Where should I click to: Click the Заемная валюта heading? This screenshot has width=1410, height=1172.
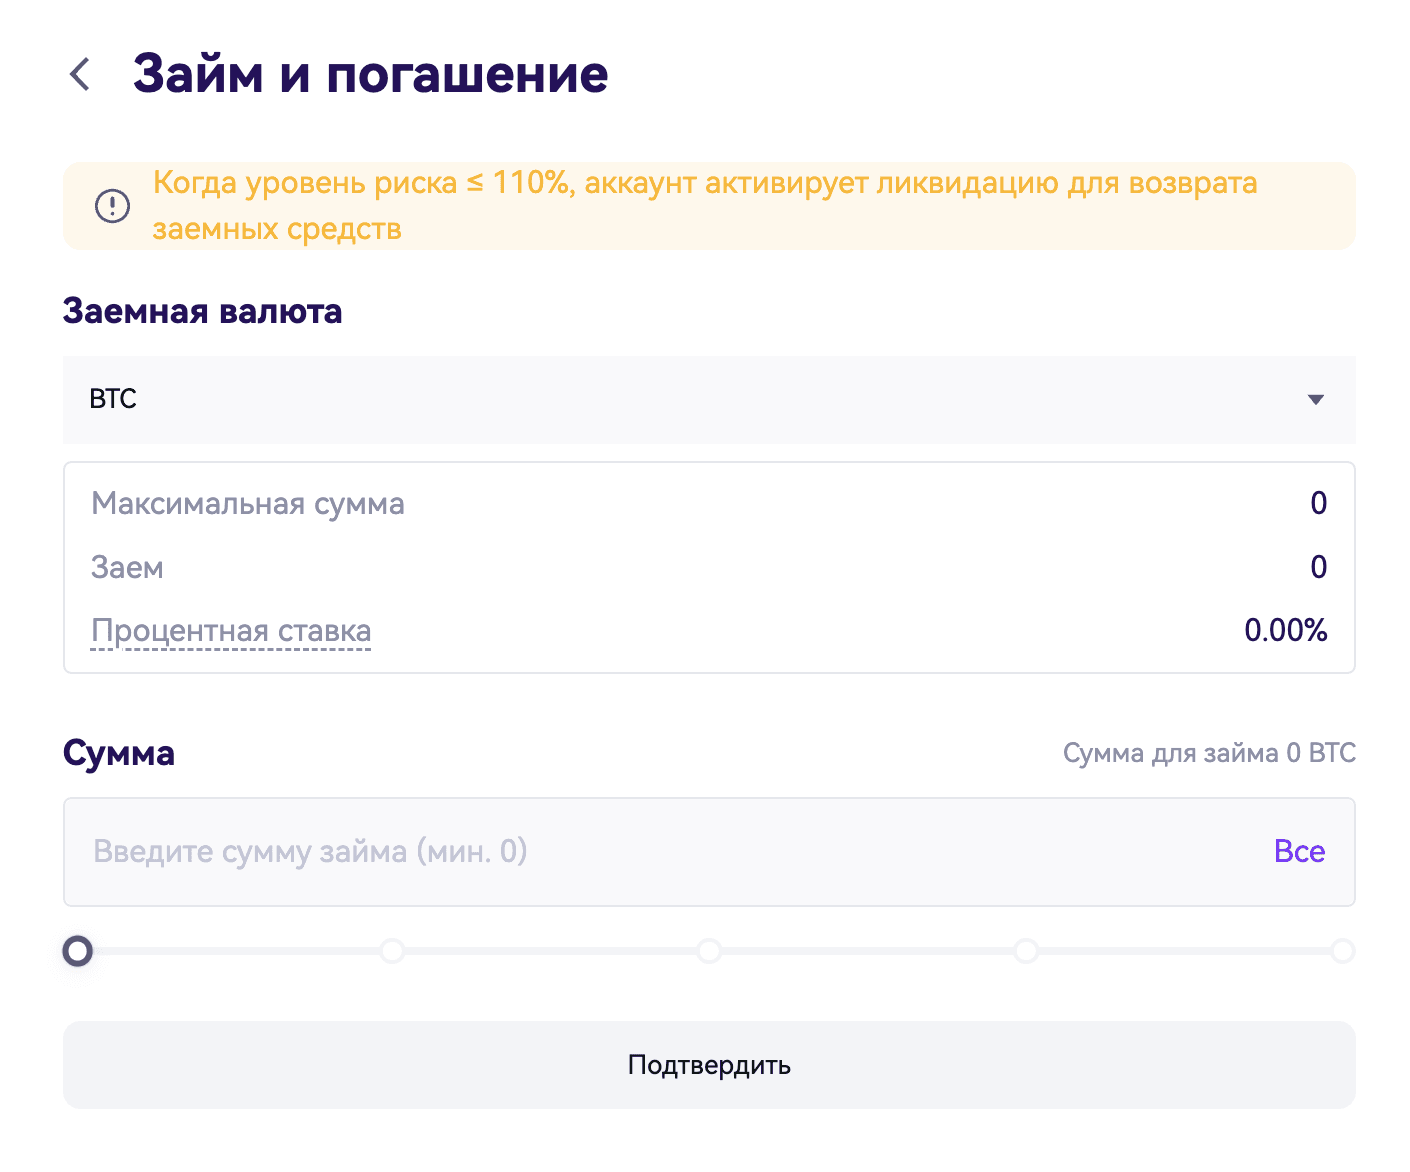[x=202, y=311]
